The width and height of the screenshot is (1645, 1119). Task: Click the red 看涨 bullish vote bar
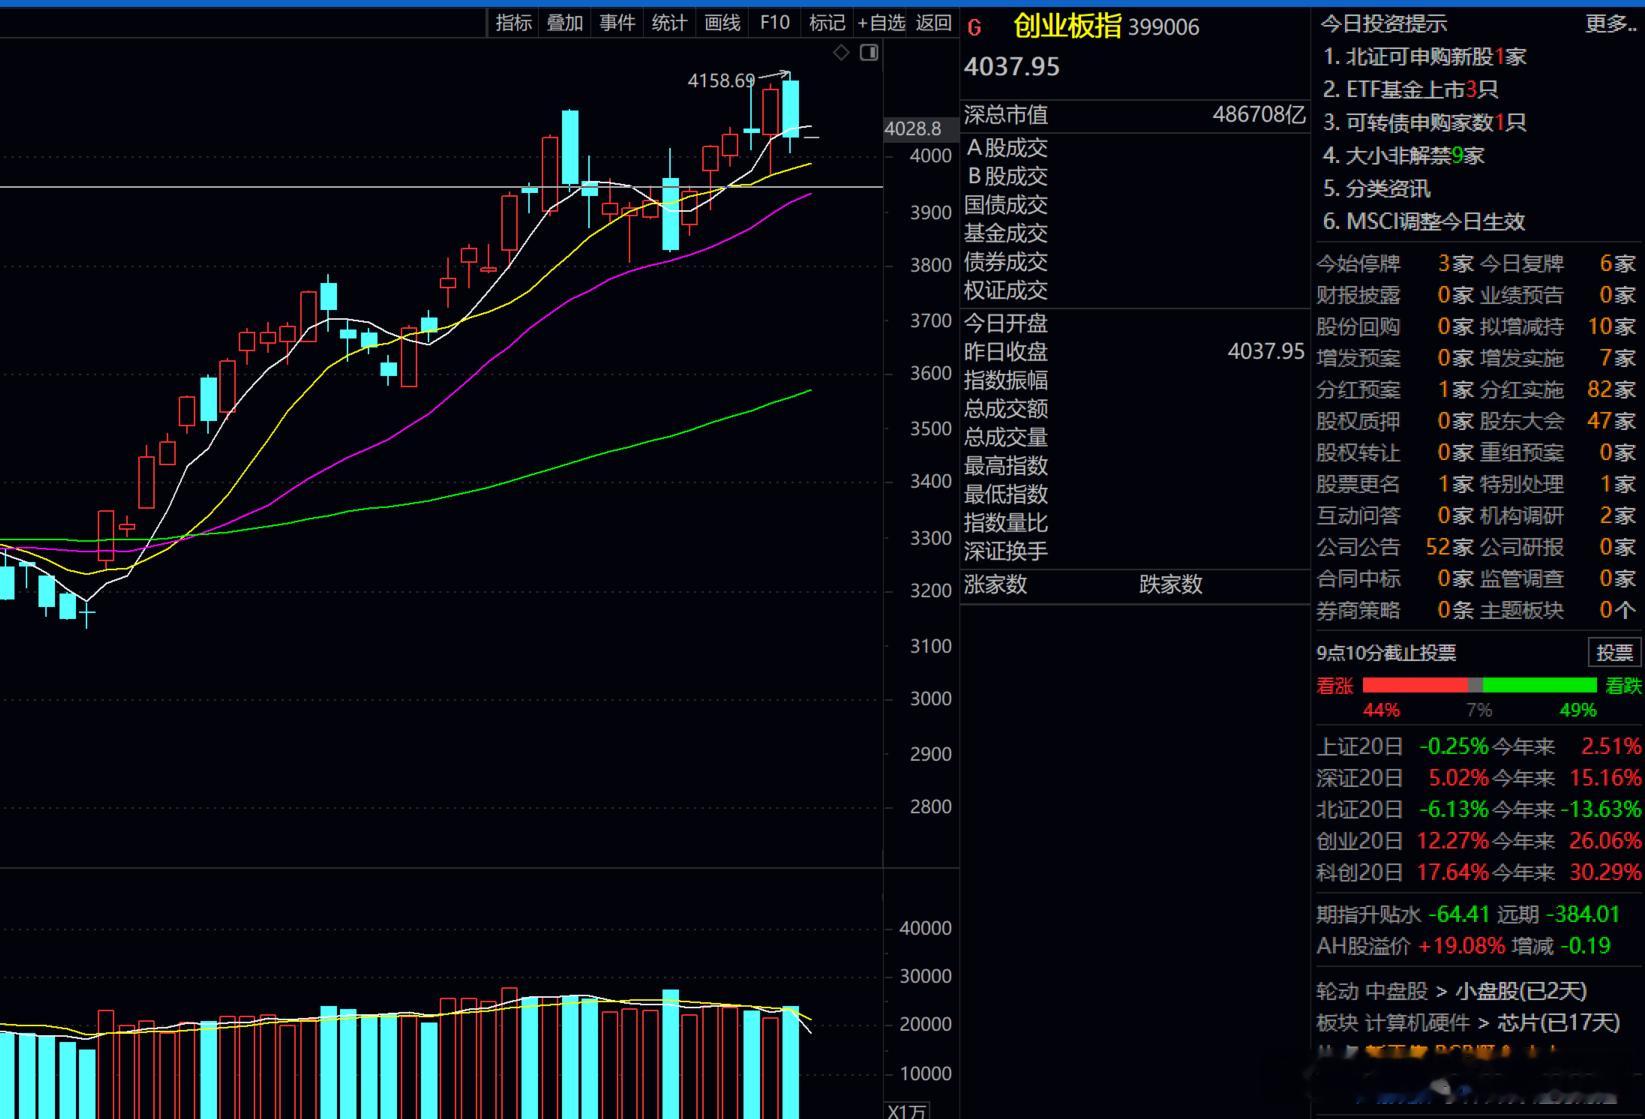(x=1415, y=685)
